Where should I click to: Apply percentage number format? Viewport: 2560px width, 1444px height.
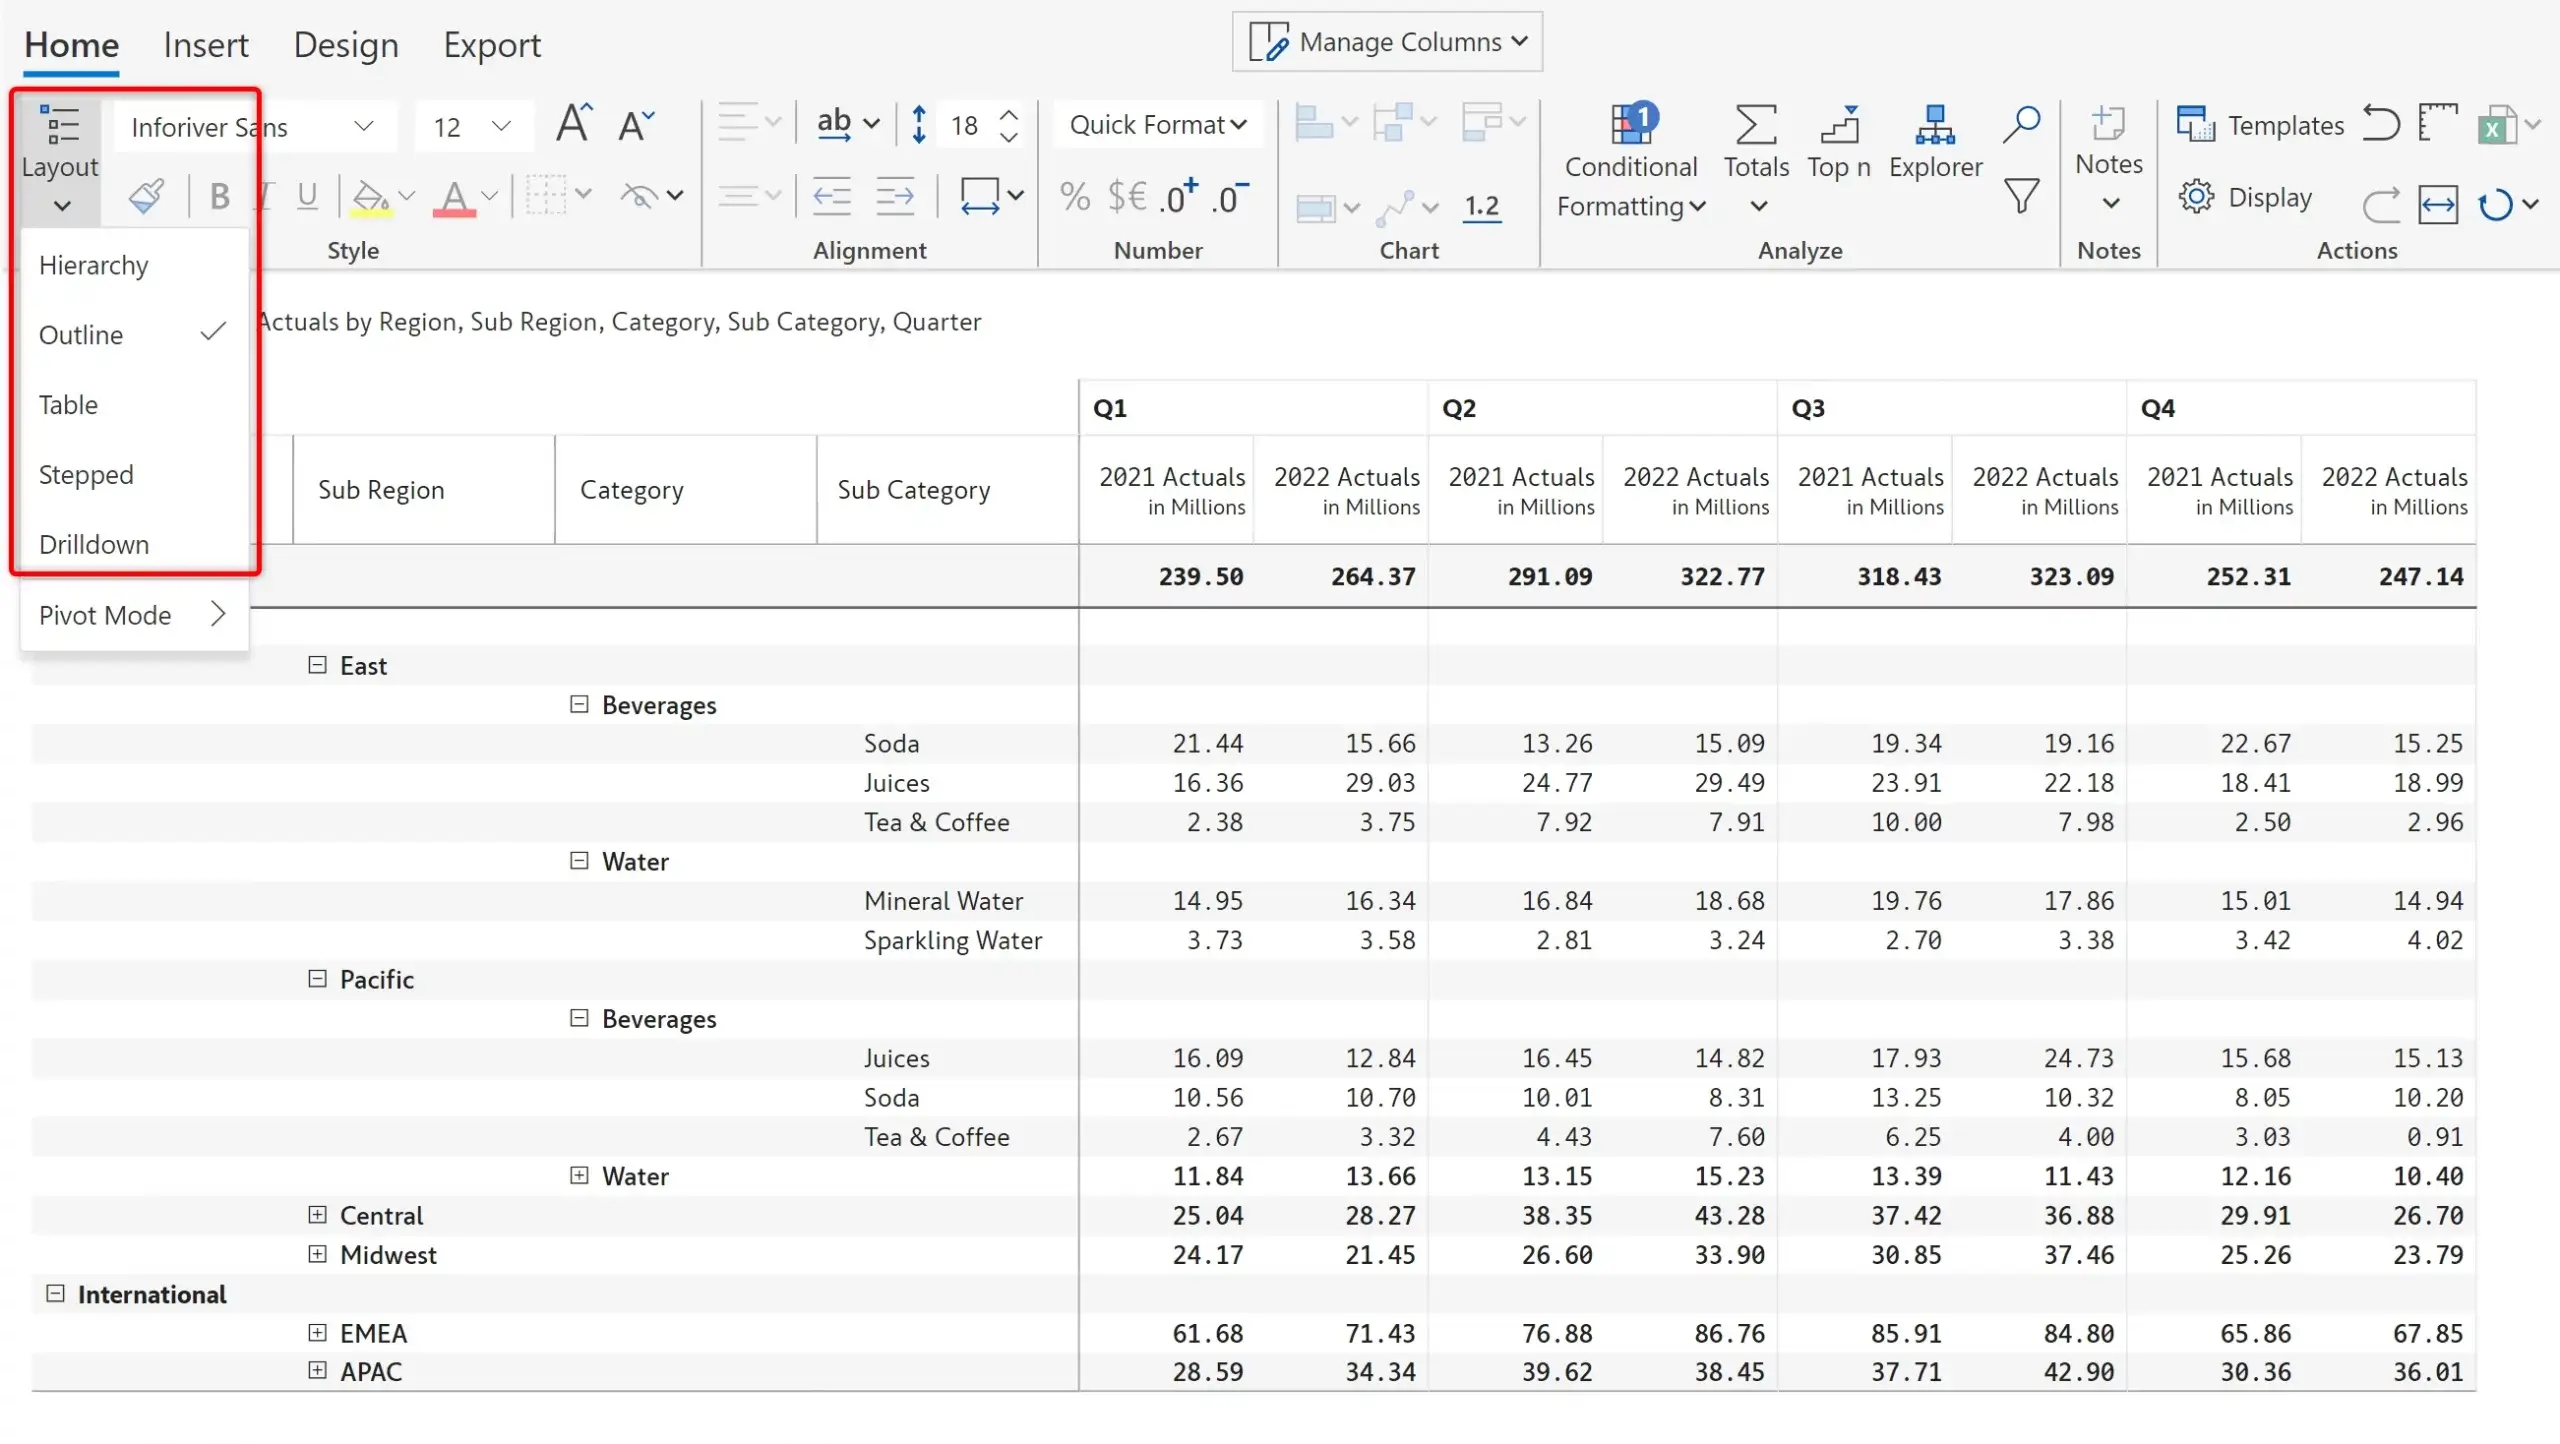click(x=1074, y=195)
